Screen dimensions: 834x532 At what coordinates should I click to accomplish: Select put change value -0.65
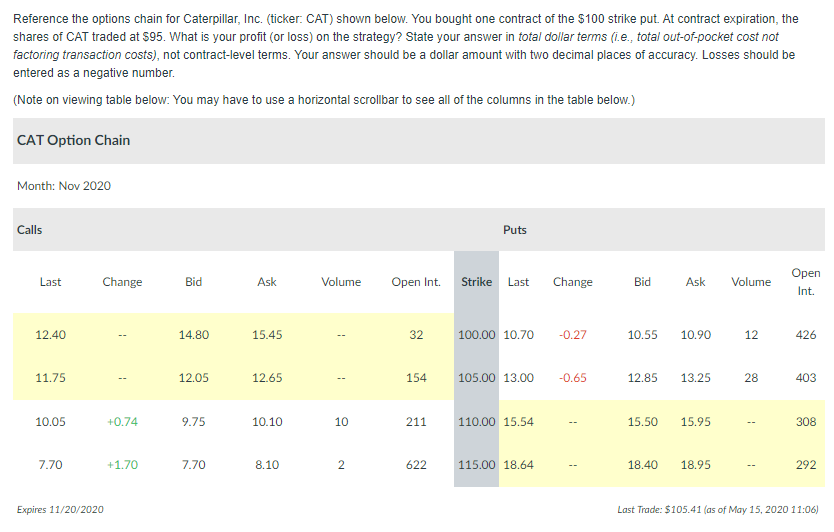(572, 378)
